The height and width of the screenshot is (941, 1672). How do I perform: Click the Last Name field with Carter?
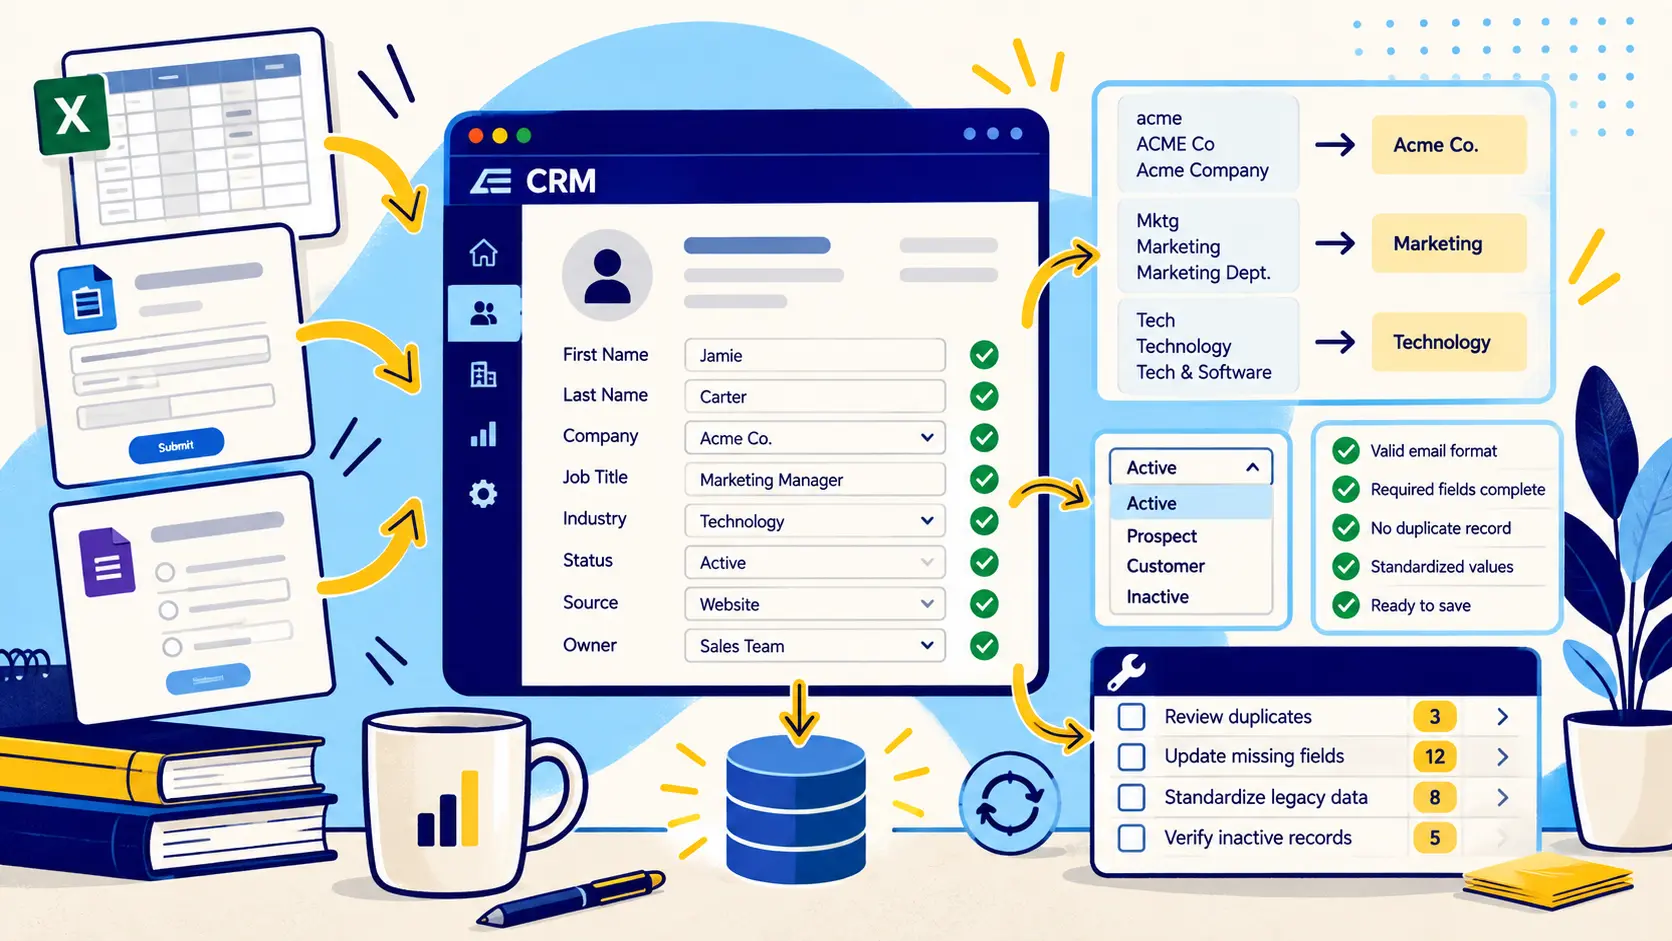(x=815, y=397)
